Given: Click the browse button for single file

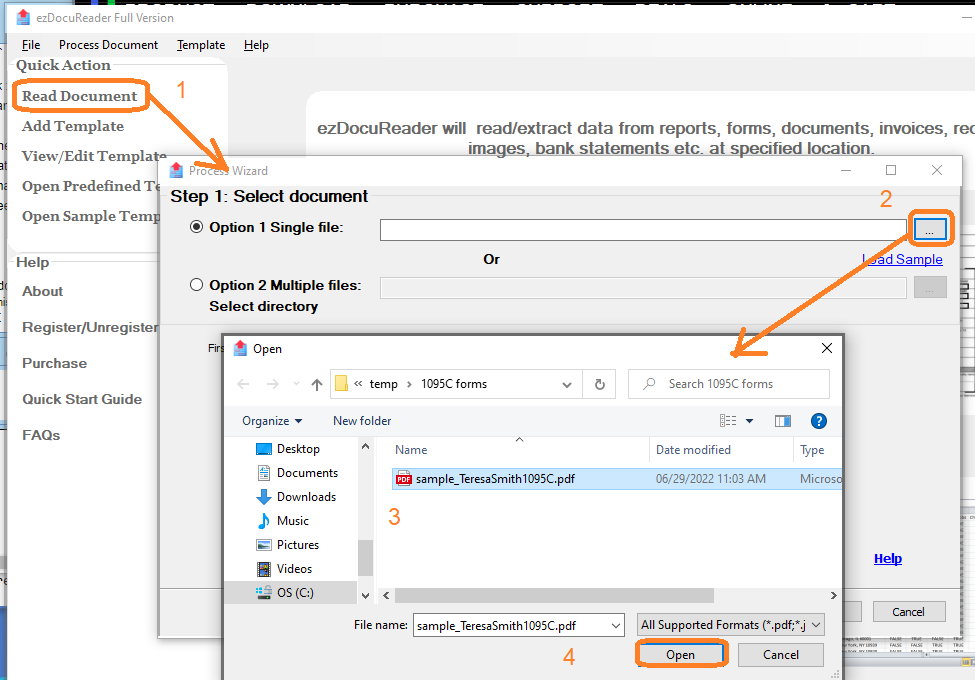Looking at the screenshot, I should pos(929,230).
